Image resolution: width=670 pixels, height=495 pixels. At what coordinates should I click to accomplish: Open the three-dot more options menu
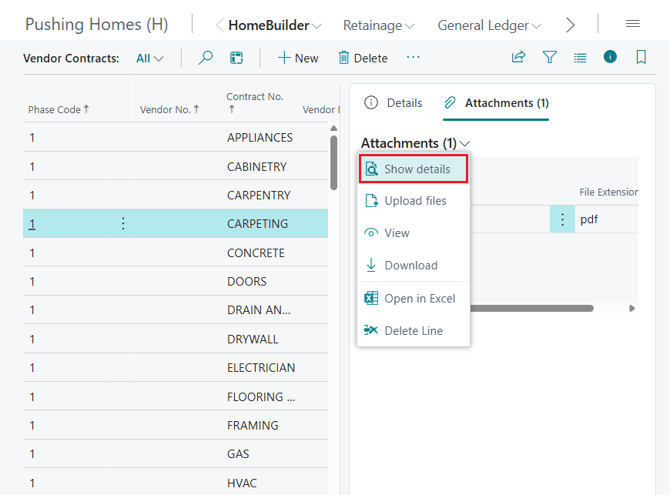pos(413,57)
